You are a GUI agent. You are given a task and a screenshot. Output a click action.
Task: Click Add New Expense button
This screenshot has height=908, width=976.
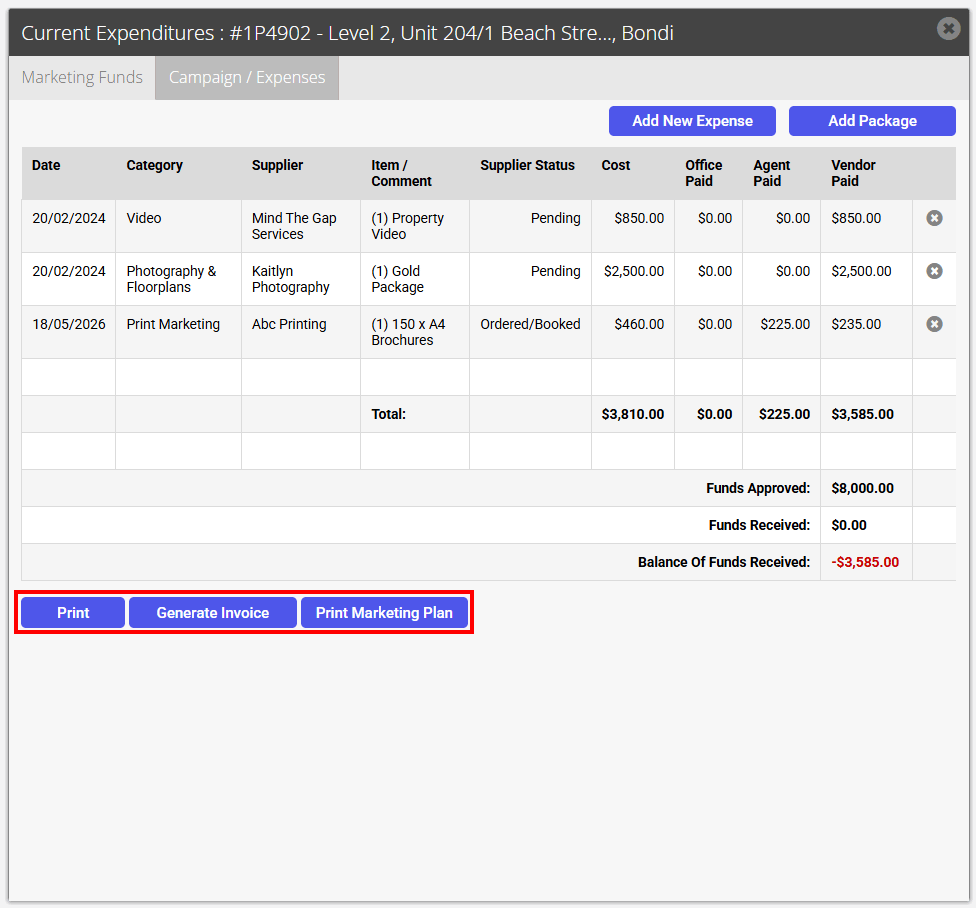(692, 121)
